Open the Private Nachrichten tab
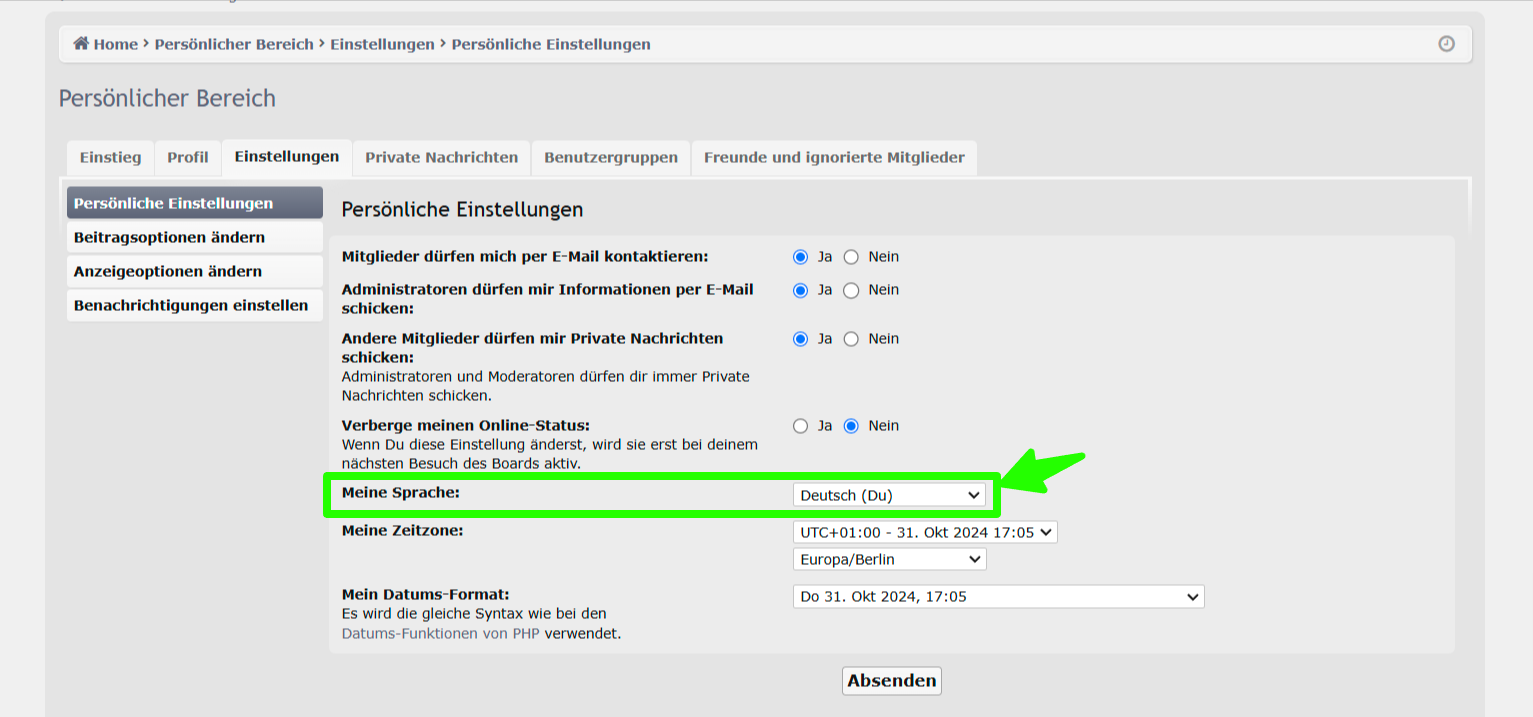 441,158
